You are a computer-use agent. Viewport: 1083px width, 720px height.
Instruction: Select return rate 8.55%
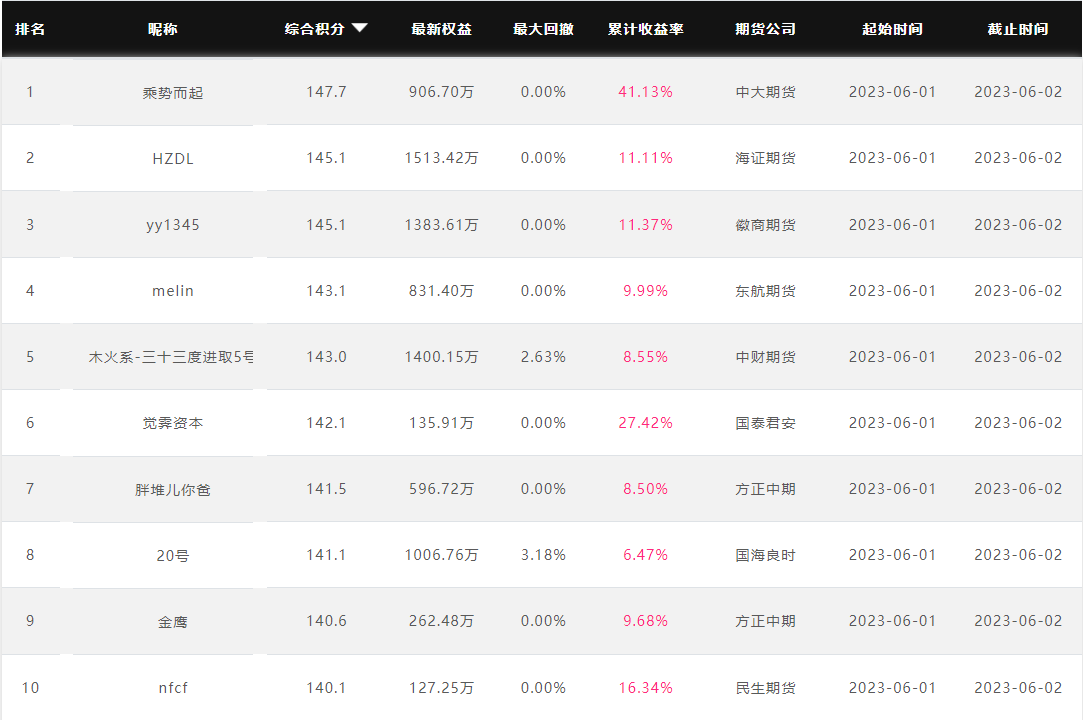pos(645,357)
